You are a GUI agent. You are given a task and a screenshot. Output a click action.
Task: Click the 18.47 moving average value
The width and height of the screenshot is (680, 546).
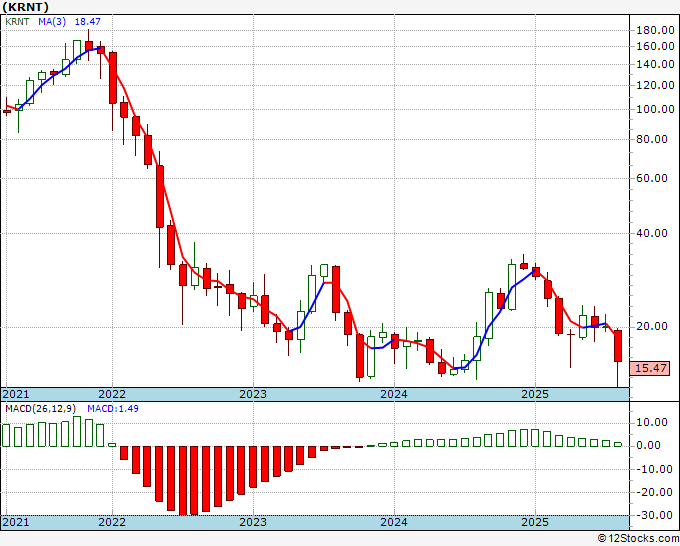point(88,21)
